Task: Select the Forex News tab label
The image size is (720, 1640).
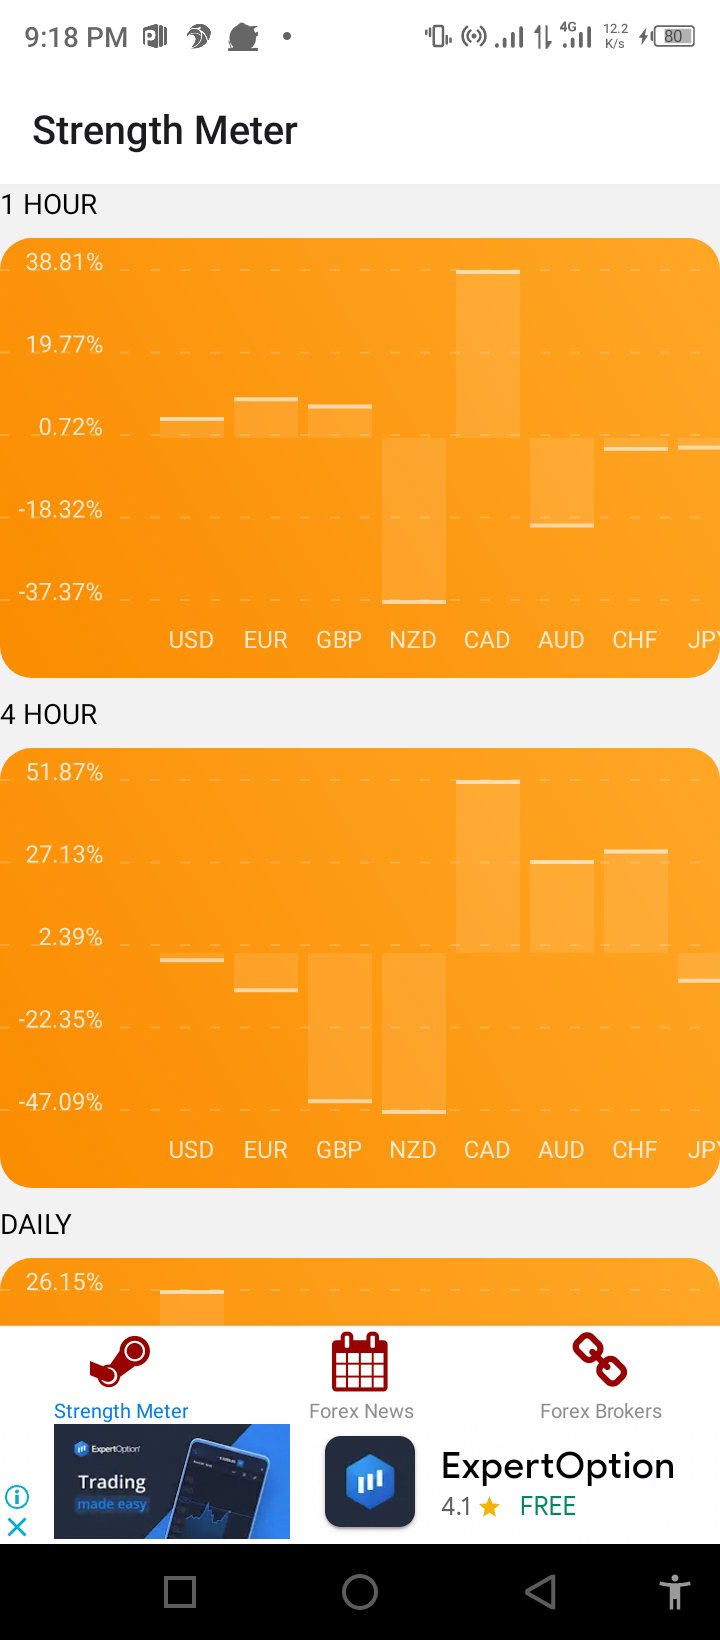Action: 361,1411
